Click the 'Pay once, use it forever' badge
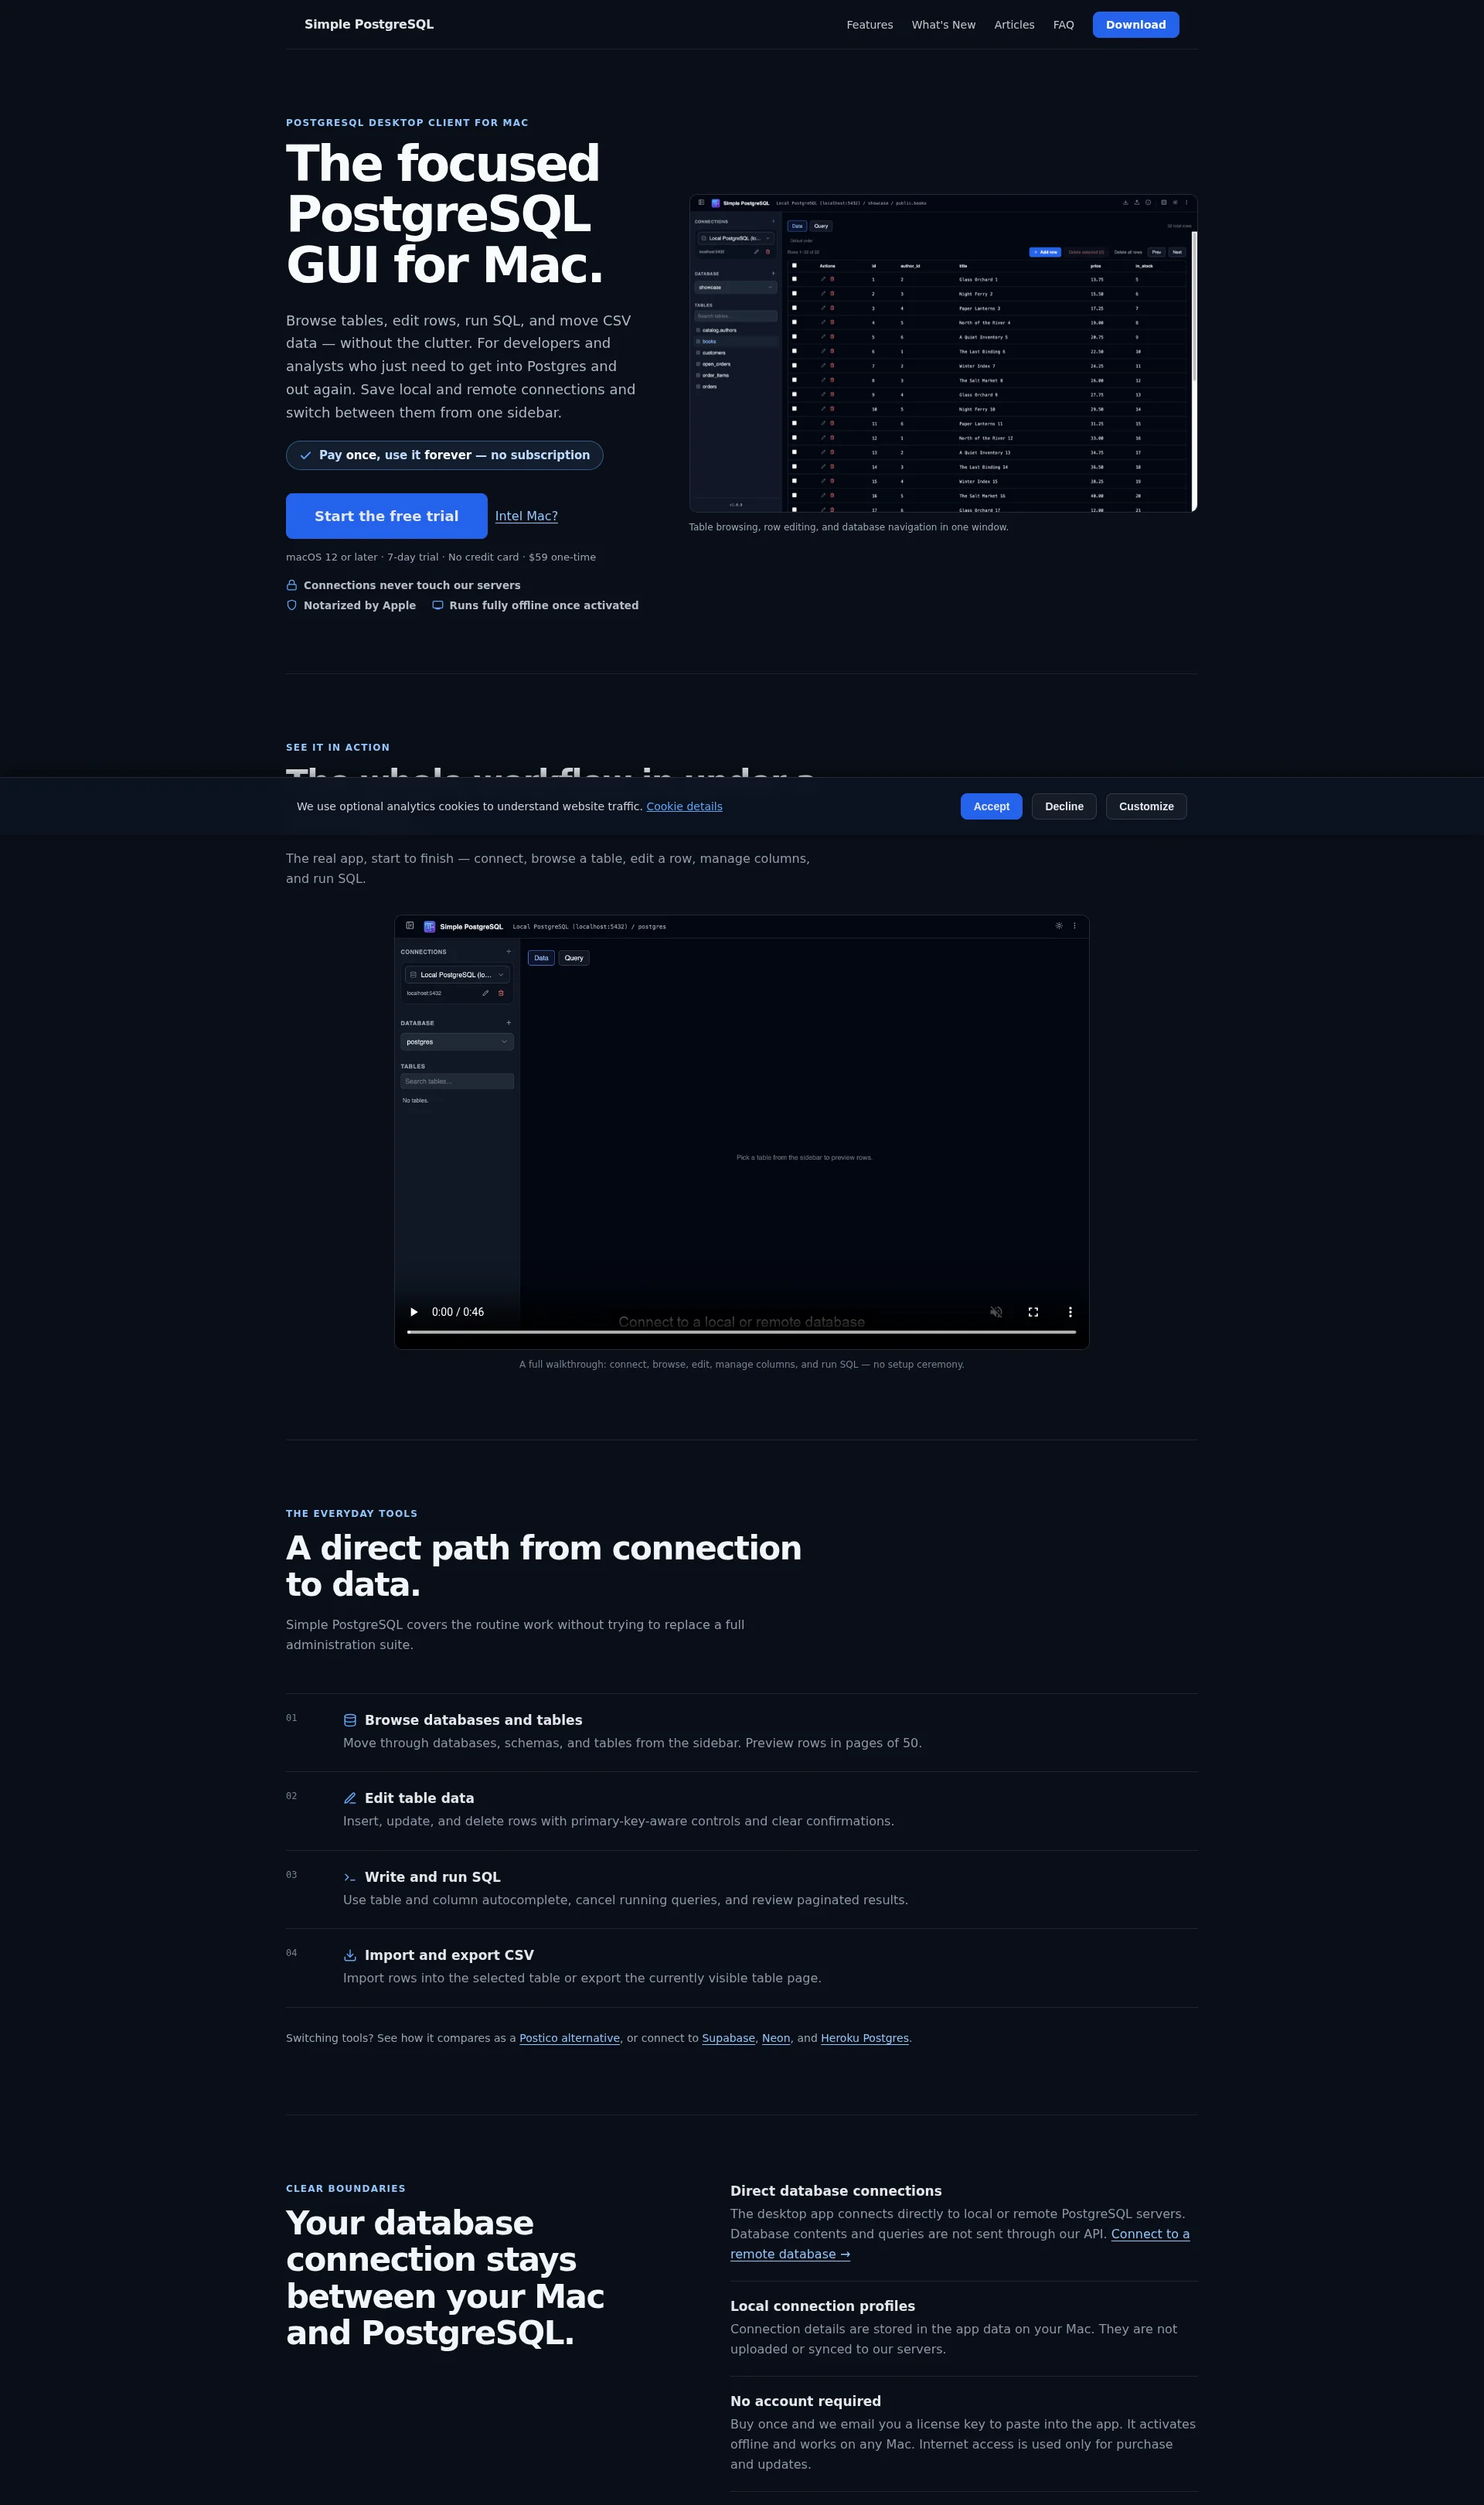 click(445, 455)
